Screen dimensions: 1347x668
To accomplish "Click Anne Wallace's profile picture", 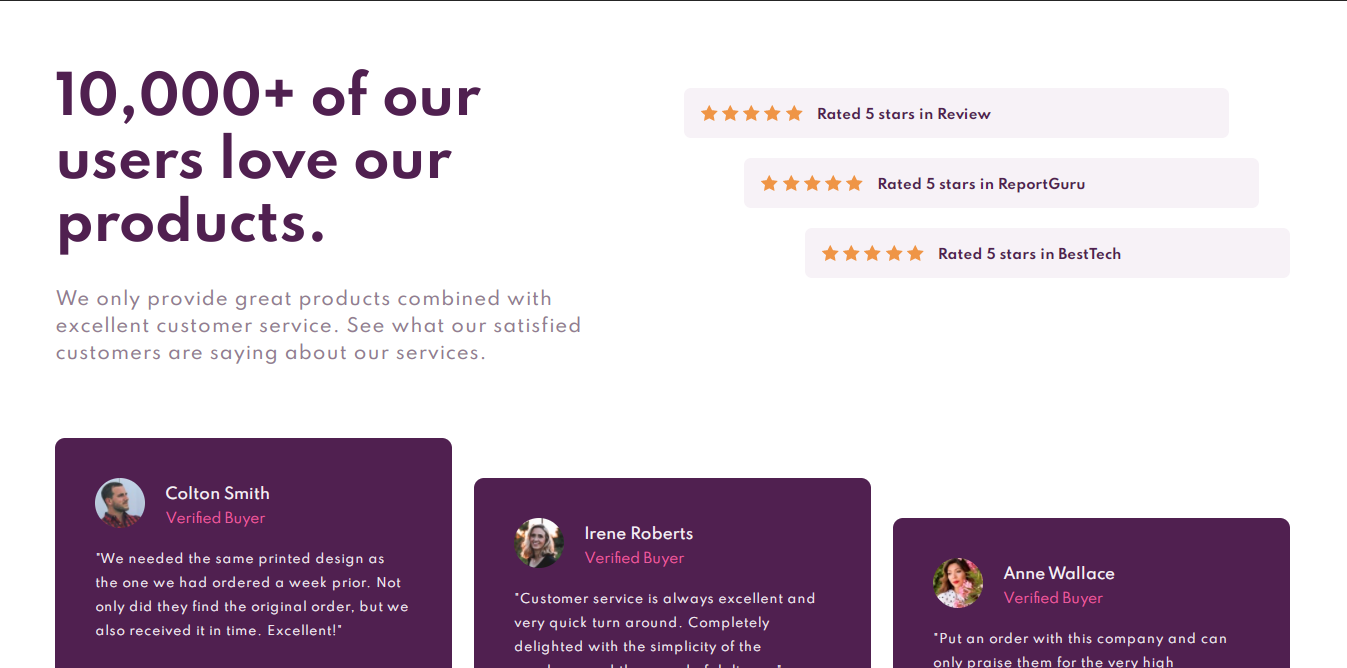I will click(x=958, y=583).
